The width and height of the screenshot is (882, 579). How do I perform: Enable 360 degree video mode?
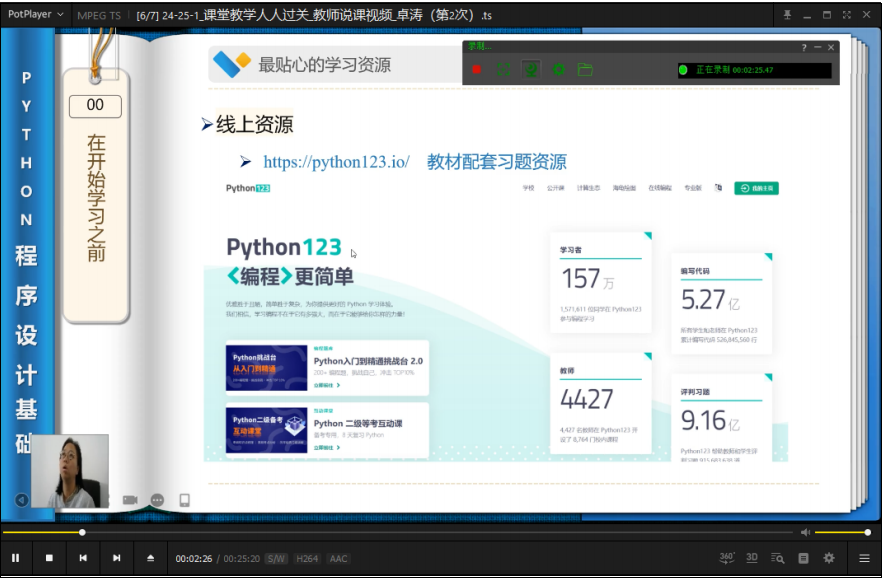727,557
